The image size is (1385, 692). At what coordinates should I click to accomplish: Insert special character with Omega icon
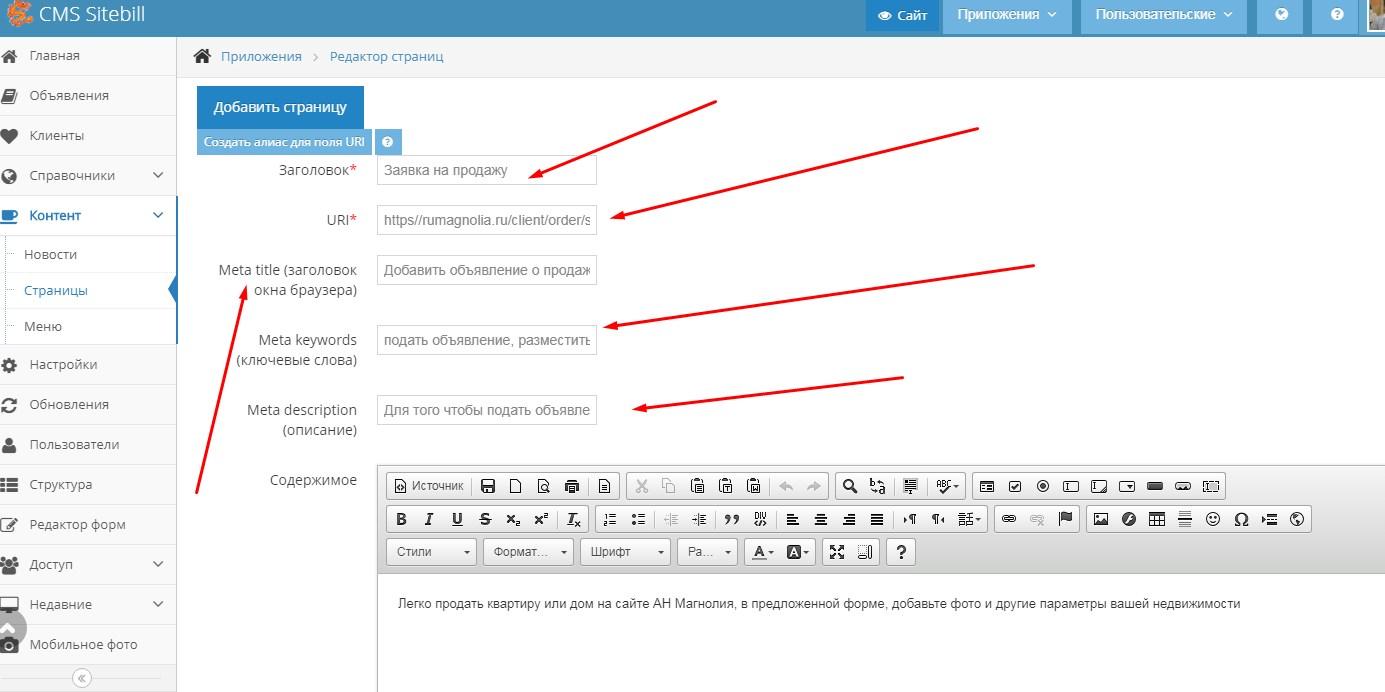pyautogui.click(x=1241, y=519)
